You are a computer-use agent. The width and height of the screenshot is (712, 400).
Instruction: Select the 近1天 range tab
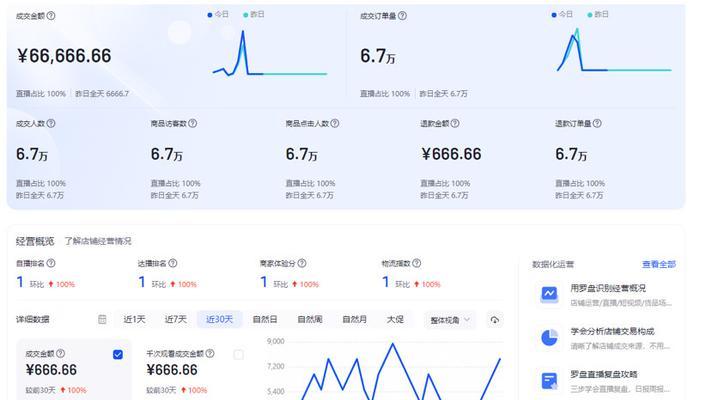coord(134,320)
